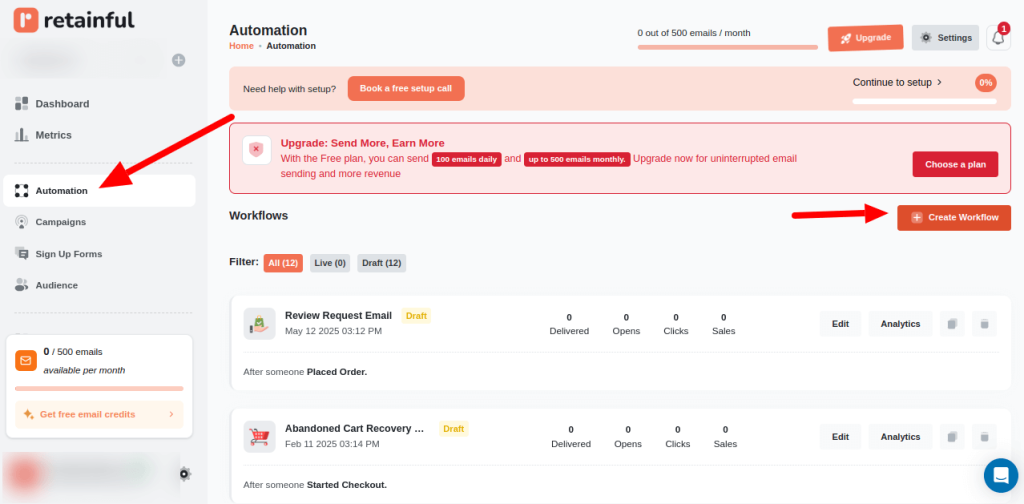Click the Draft badge on Abandoned Cart Recovery
Viewport: 1024px width, 504px height.
[453, 429]
